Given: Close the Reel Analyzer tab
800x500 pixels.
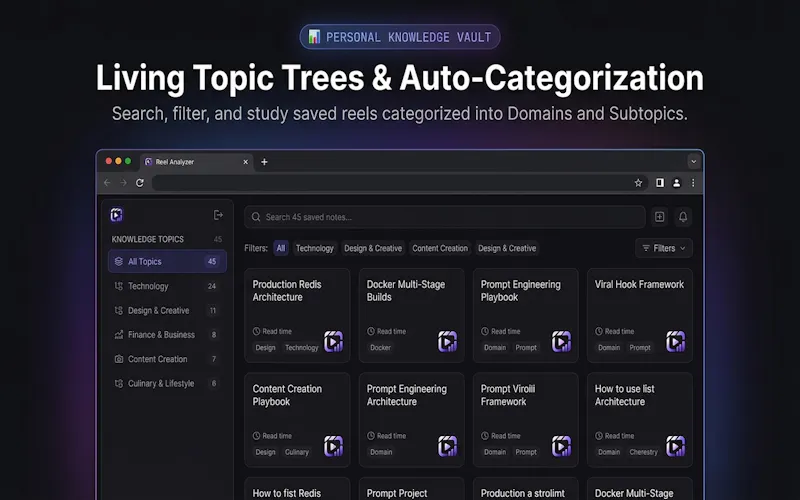Looking at the screenshot, I should [245, 162].
